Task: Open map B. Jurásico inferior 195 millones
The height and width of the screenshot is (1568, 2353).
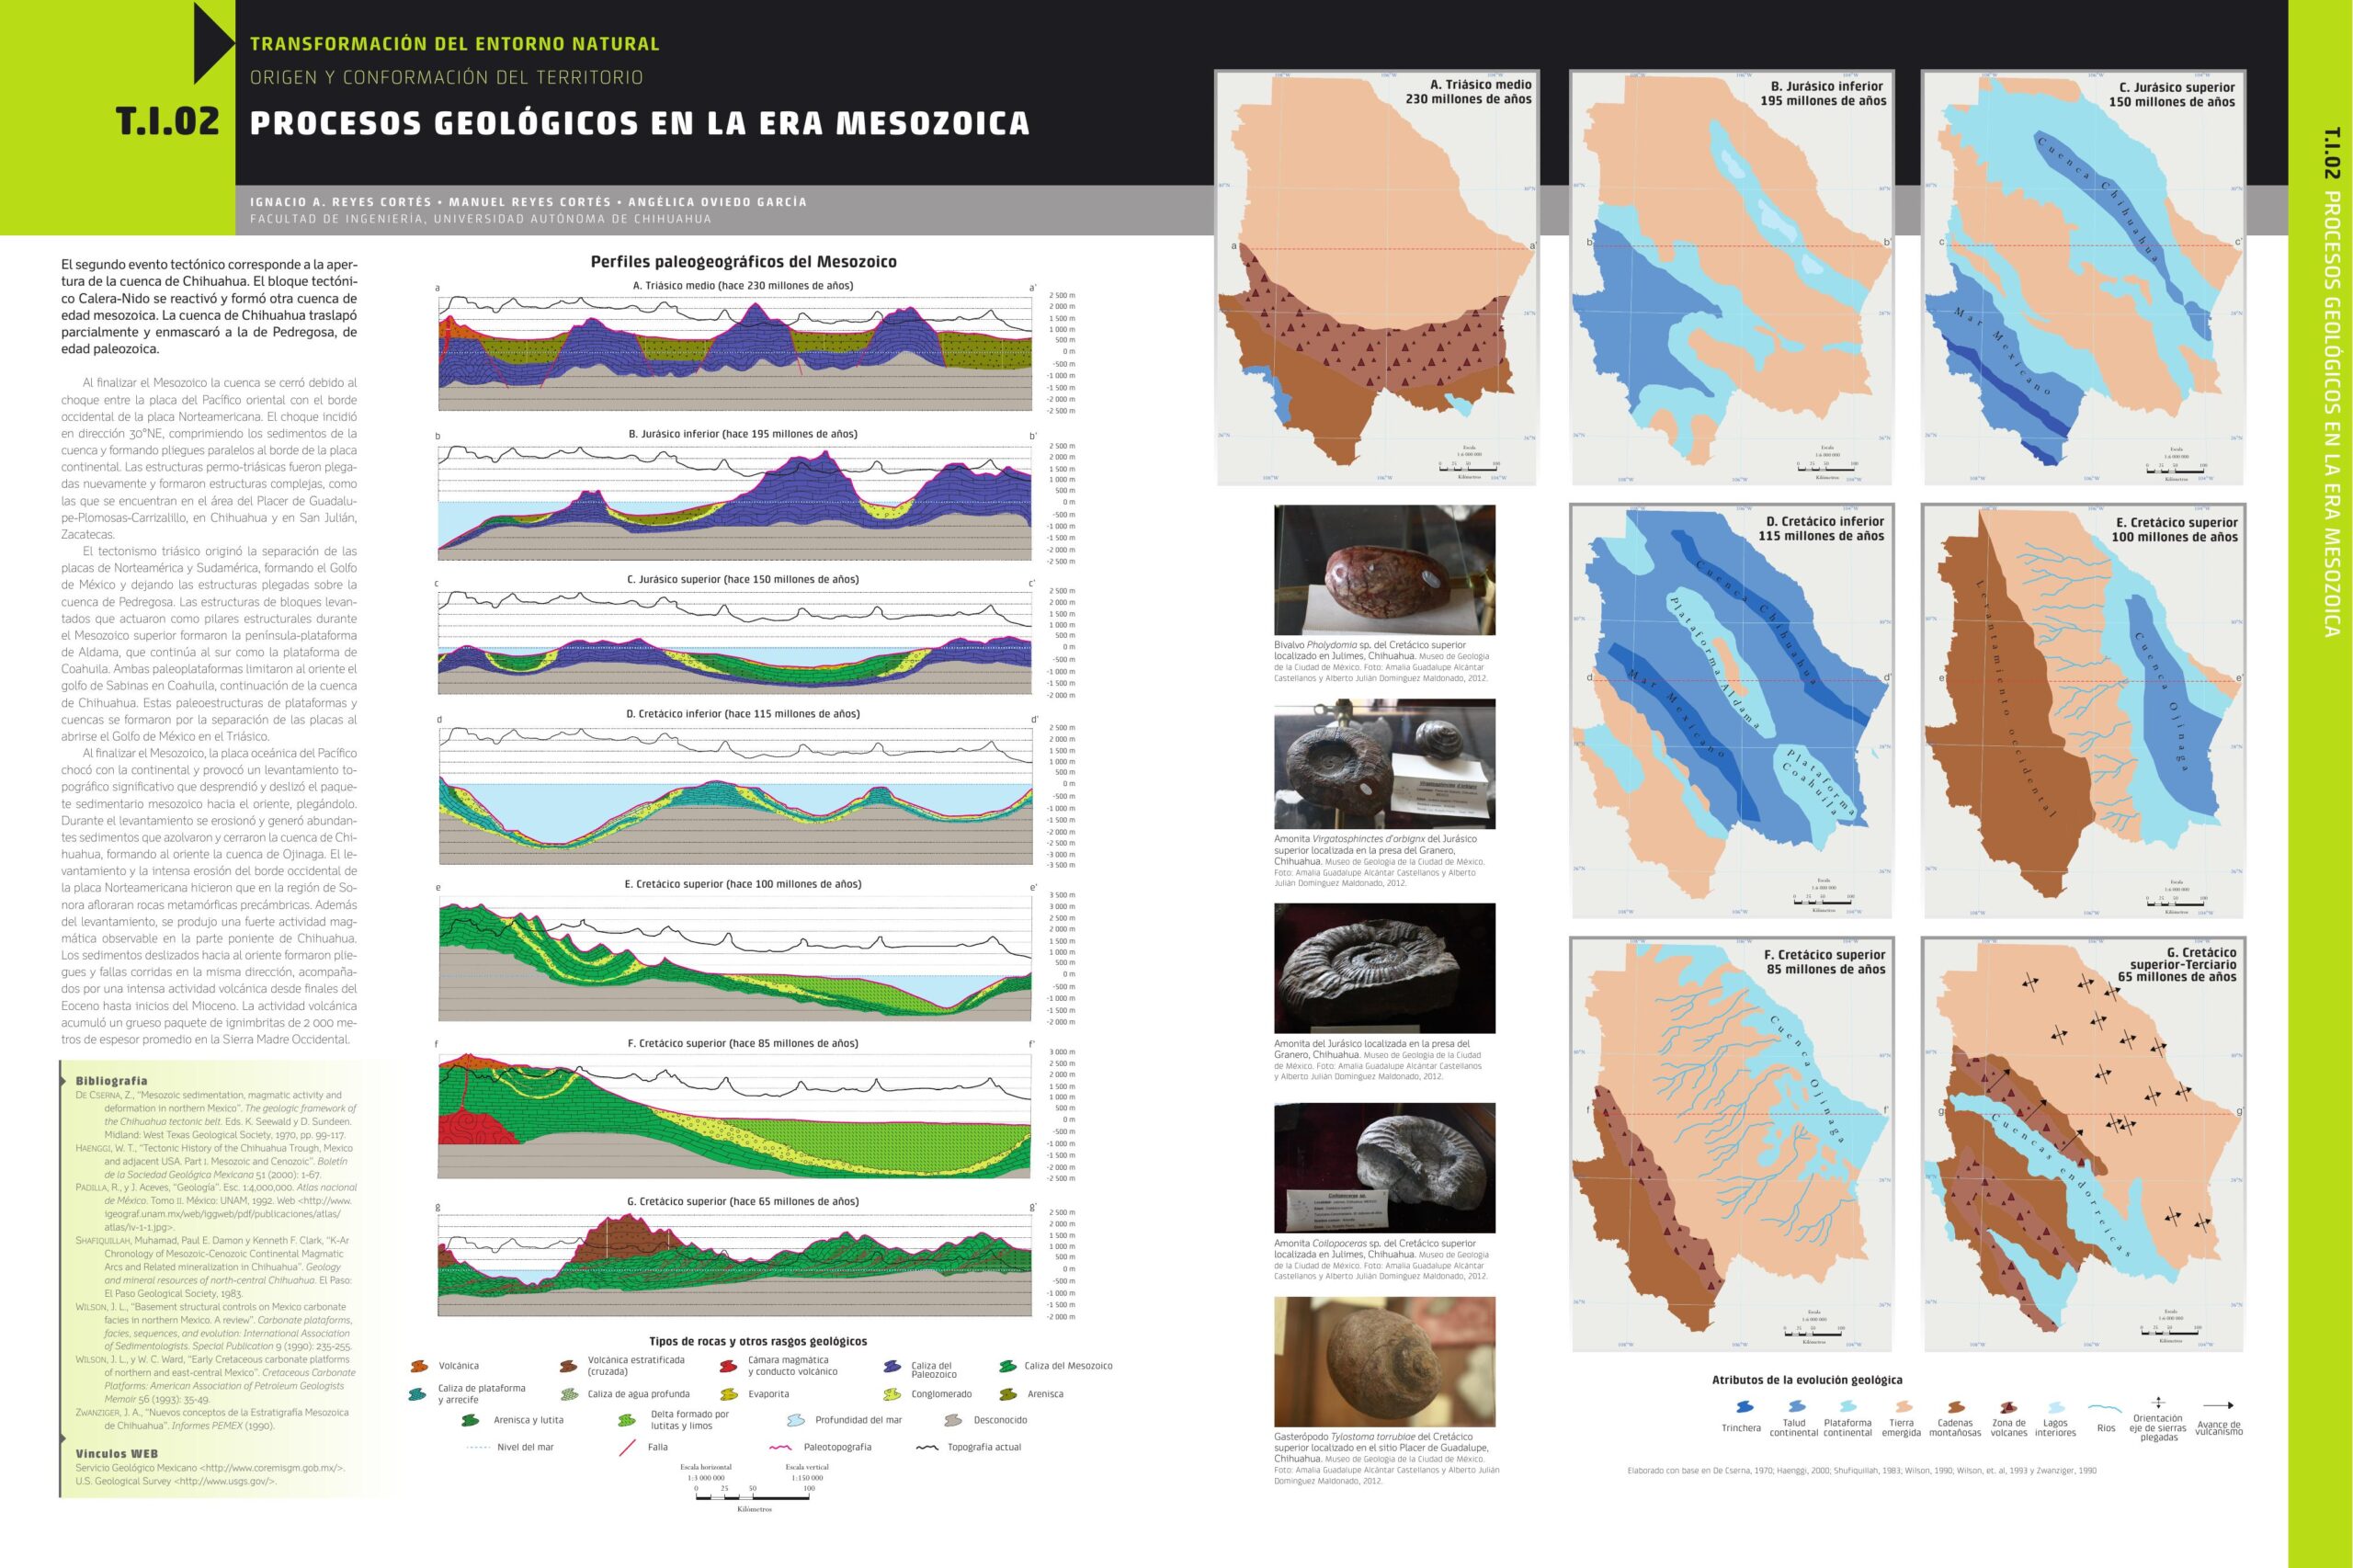Action: (x=1731, y=278)
